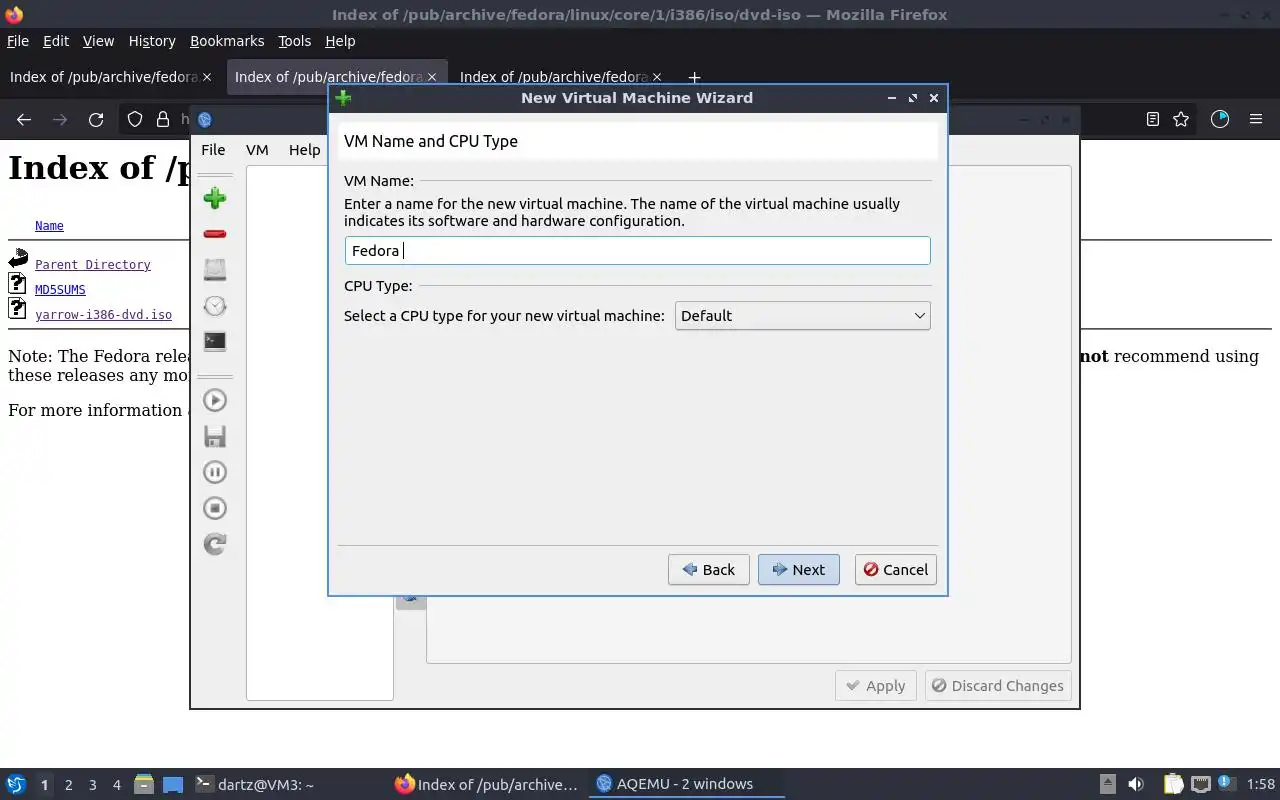1280x800 pixels.
Task: Click Discard Changes button in AQEMU
Action: 998,686
